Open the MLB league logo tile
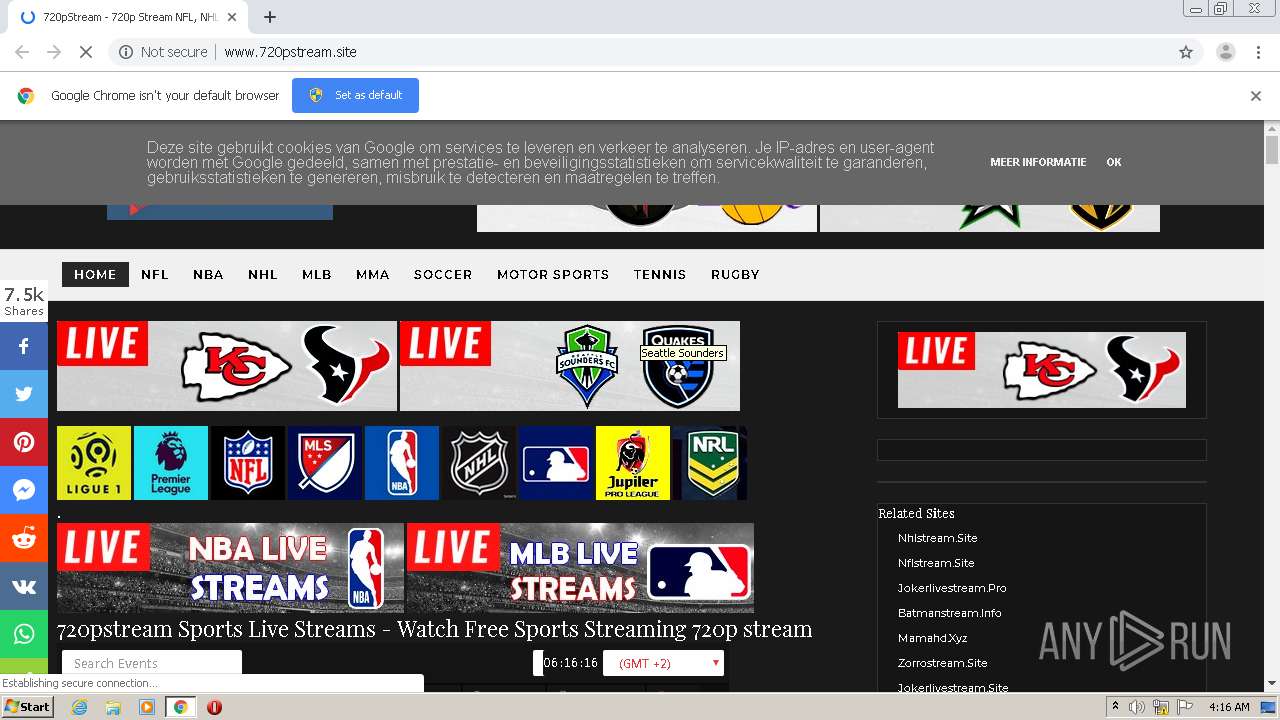The image size is (1280, 720). pyautogui.click(x=556, y=463)
